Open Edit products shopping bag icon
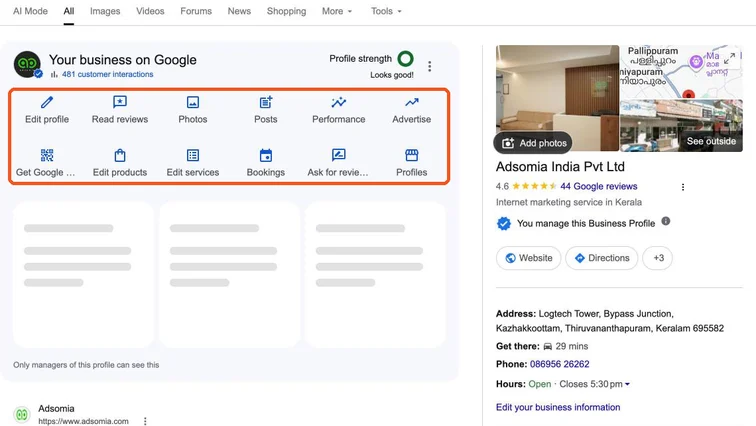The image size is (756, 426). click(120, 155)
